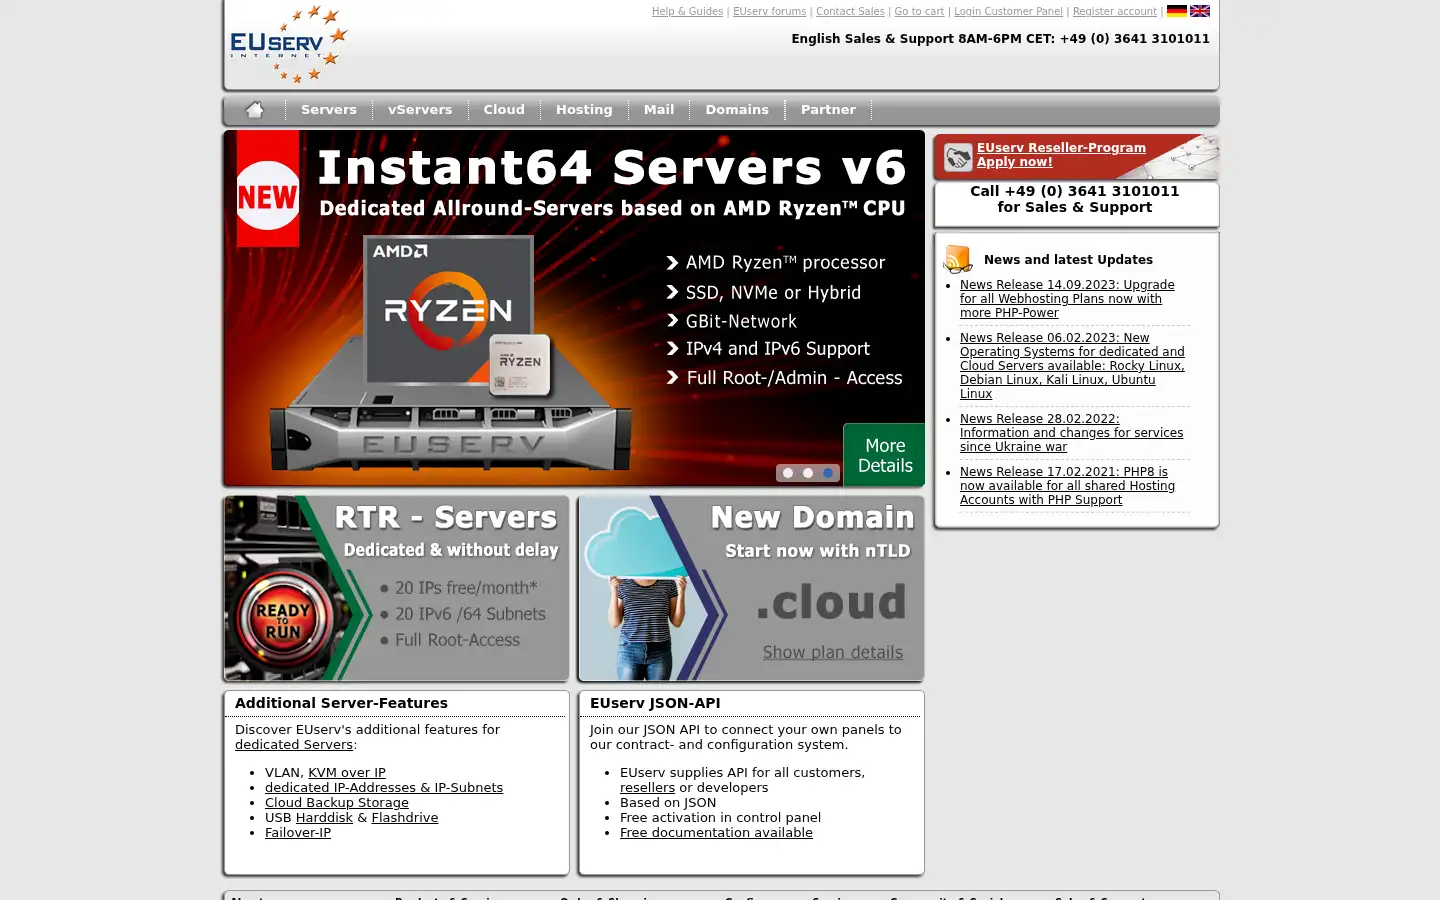Open KVM over IP link
Screen dimensions: 1440x900
pos(347,773)
